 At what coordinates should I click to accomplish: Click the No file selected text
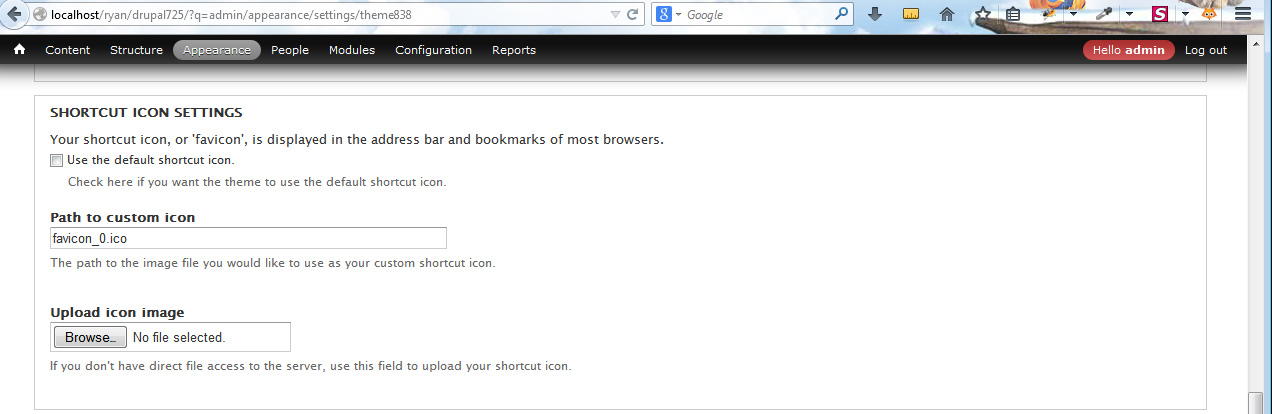[179, 338]
